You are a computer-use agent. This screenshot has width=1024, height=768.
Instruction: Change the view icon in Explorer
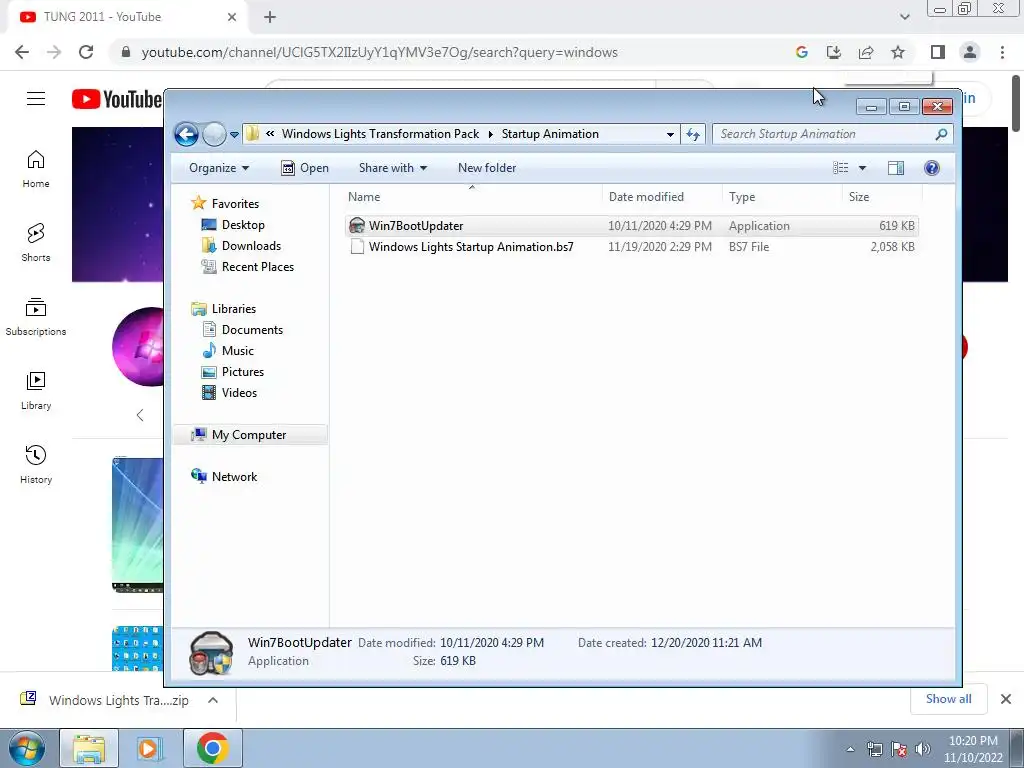840,168
